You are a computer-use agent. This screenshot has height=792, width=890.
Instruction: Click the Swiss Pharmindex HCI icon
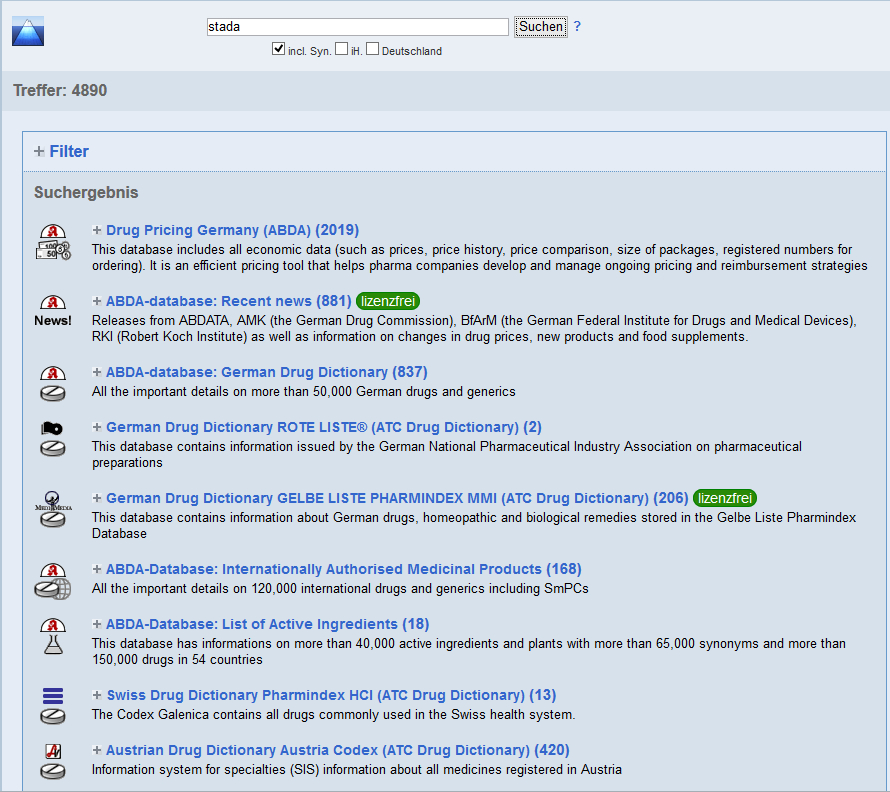click(53, 706)
